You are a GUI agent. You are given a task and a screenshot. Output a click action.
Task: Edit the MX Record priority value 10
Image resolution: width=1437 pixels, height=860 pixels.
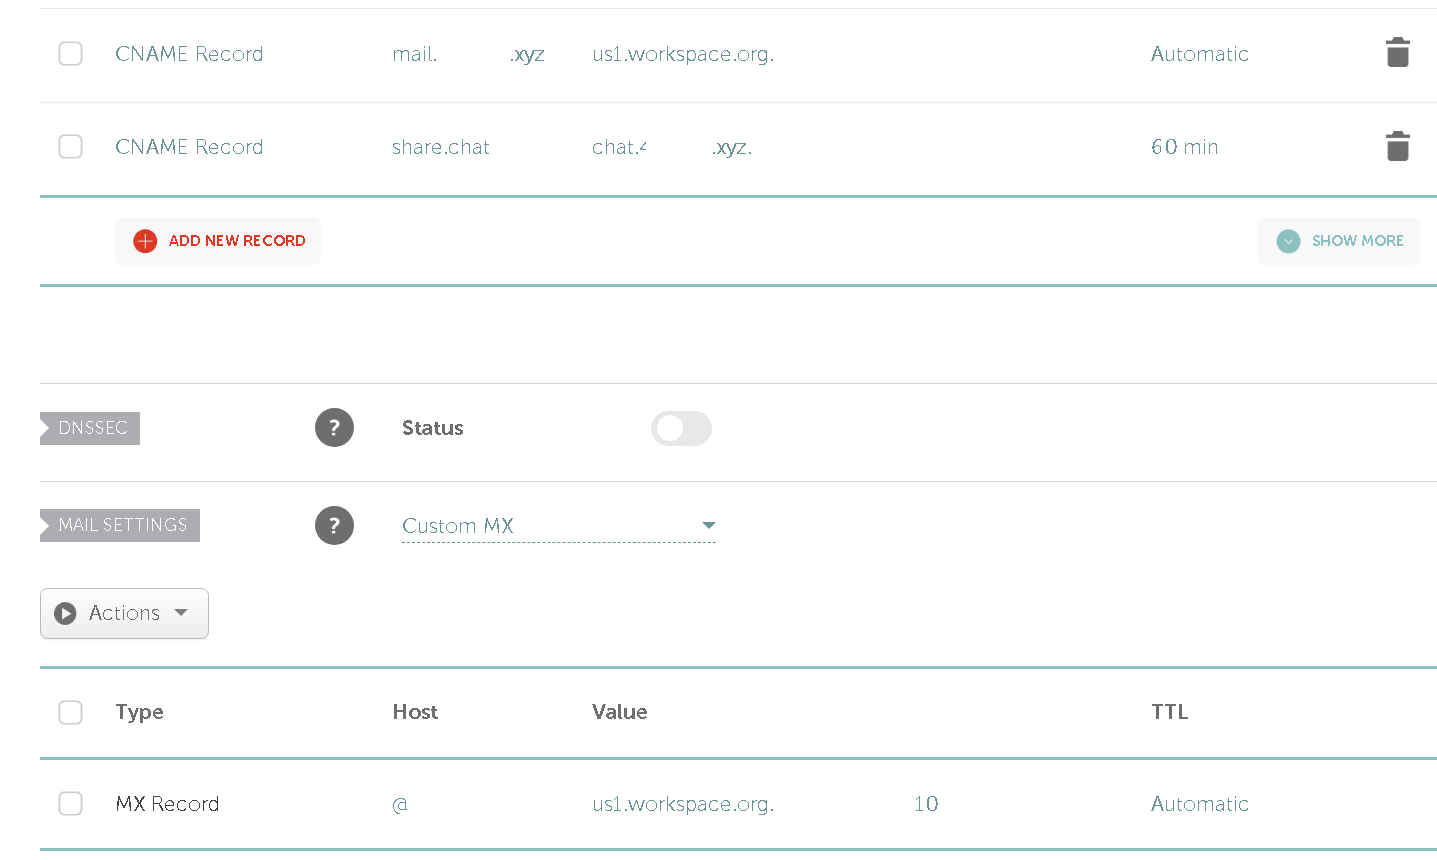coord(925,804)
